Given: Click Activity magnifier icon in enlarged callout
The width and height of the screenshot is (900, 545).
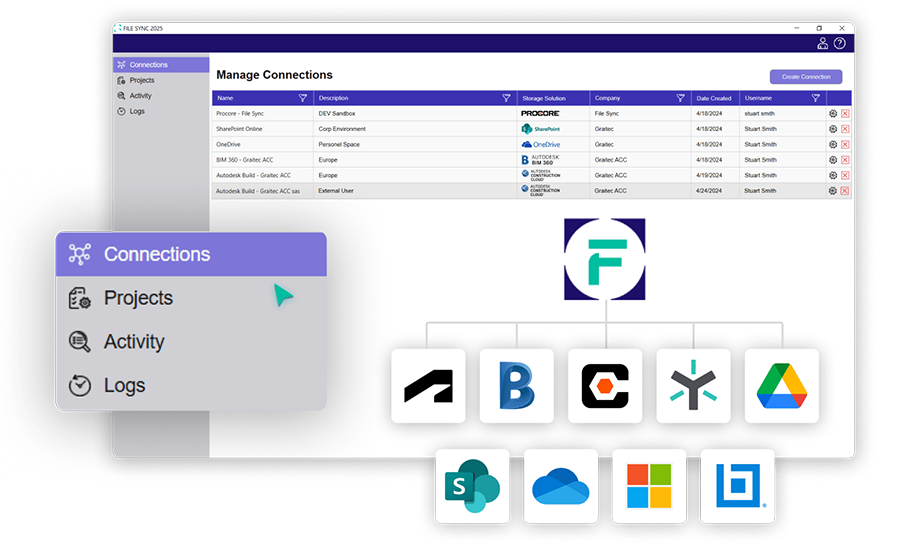Looking at the screenshot, I should 80,341.
